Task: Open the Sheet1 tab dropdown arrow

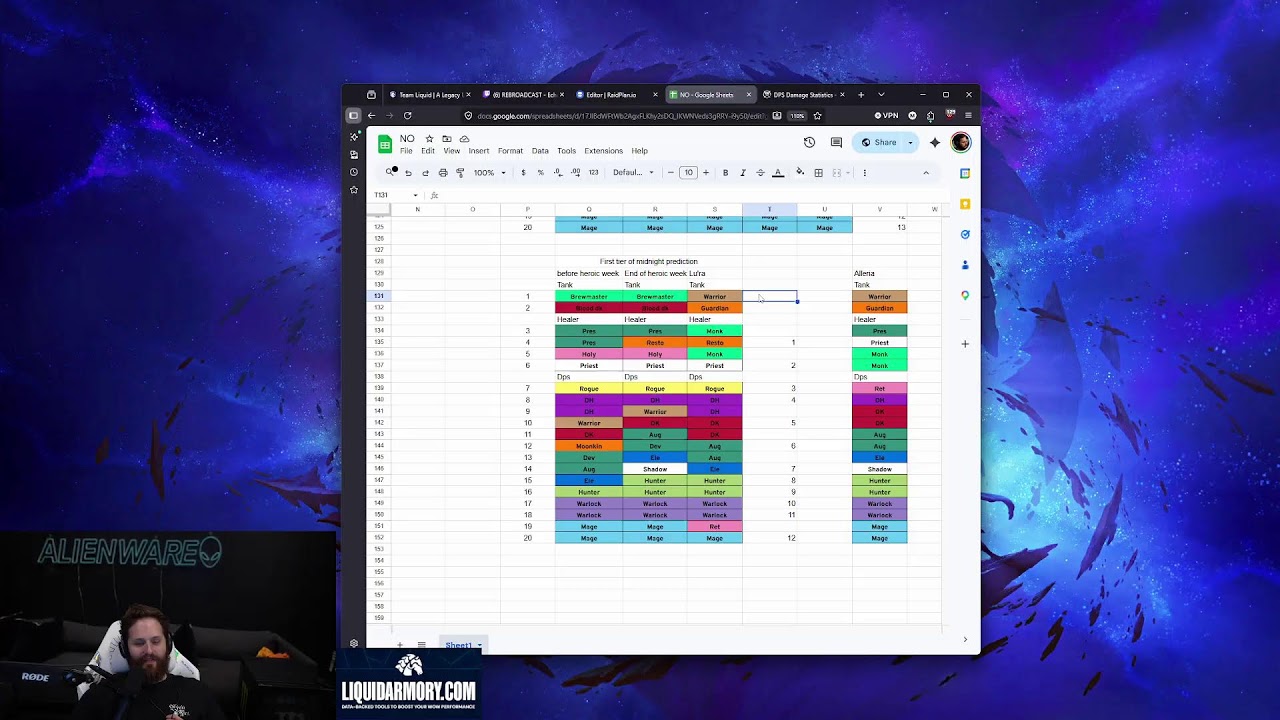Action: click(479, 645)
